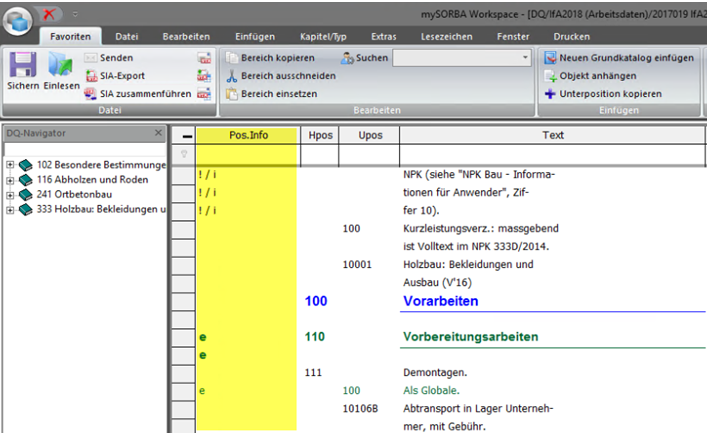
Task: Click the SIA-Export label
Action: pyautogui.click(x=122, y=76)
